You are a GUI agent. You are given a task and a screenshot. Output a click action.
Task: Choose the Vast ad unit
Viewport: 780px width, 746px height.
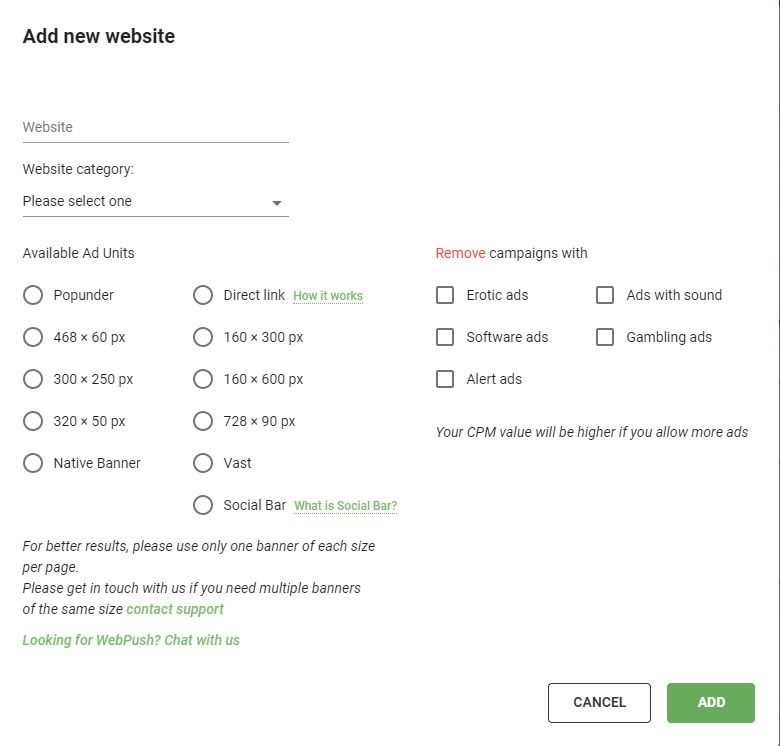[x=203, y=463]
